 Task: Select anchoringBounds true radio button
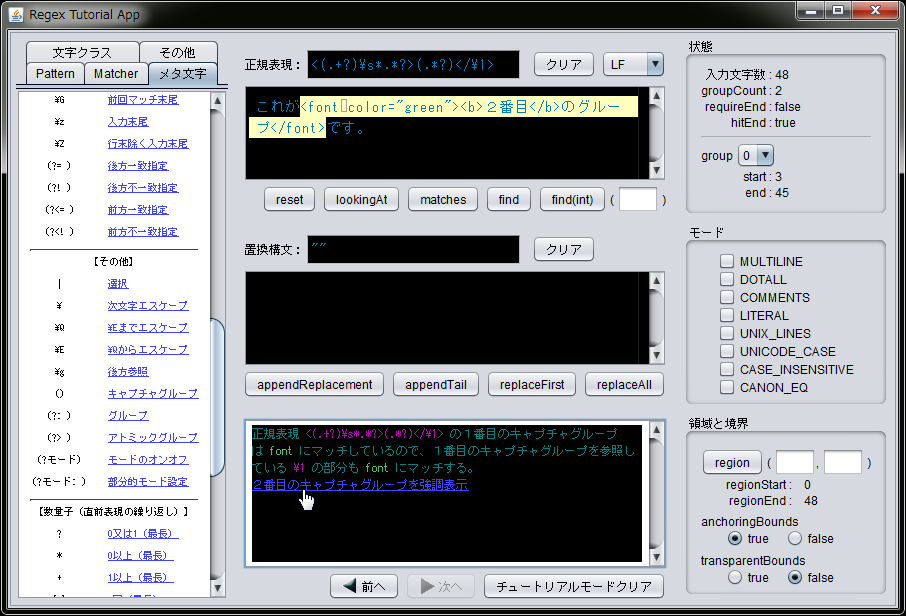(735, 538)
